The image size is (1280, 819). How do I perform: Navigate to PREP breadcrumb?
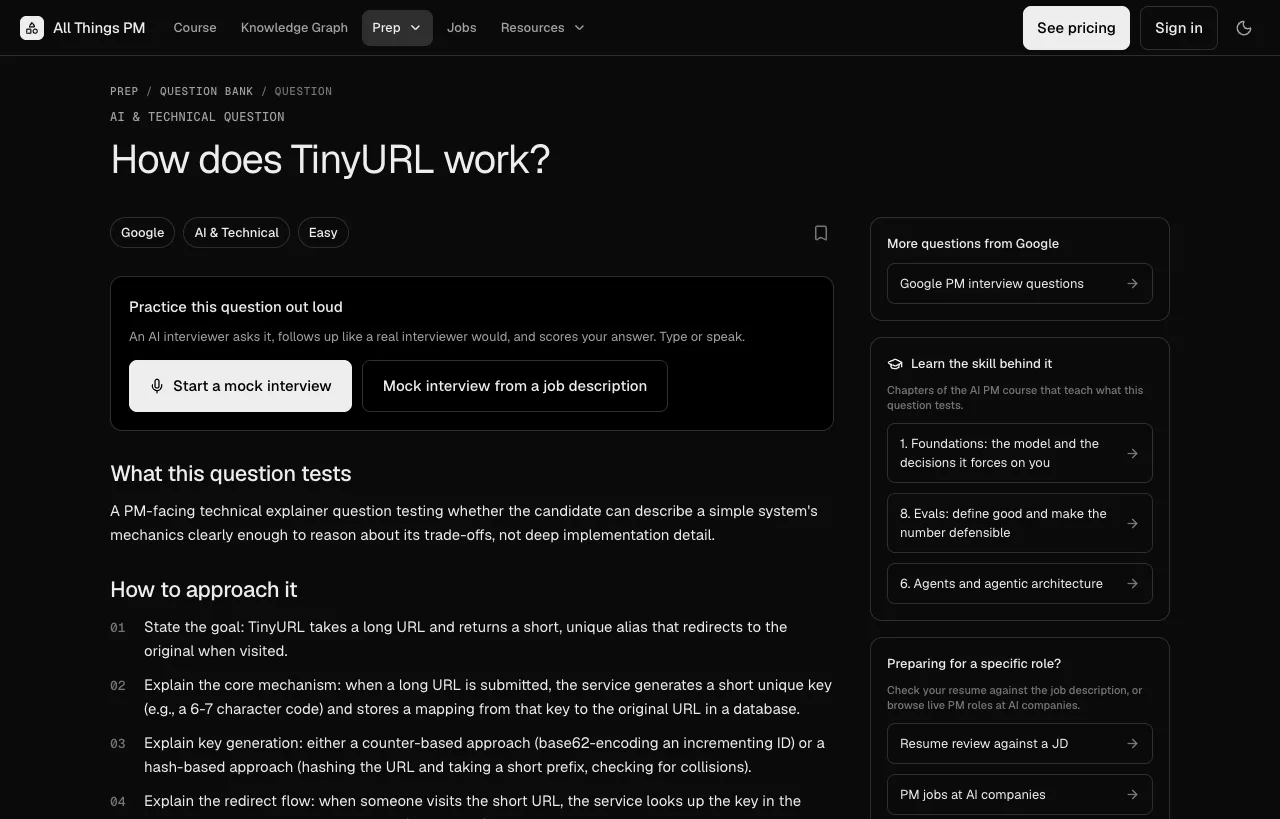click(124, 91)
